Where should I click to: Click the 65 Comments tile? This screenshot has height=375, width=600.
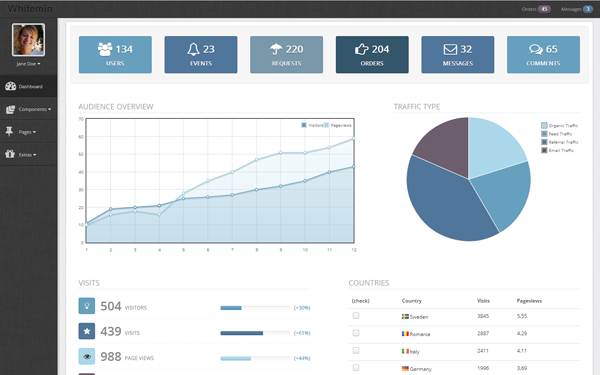(543, 55)
